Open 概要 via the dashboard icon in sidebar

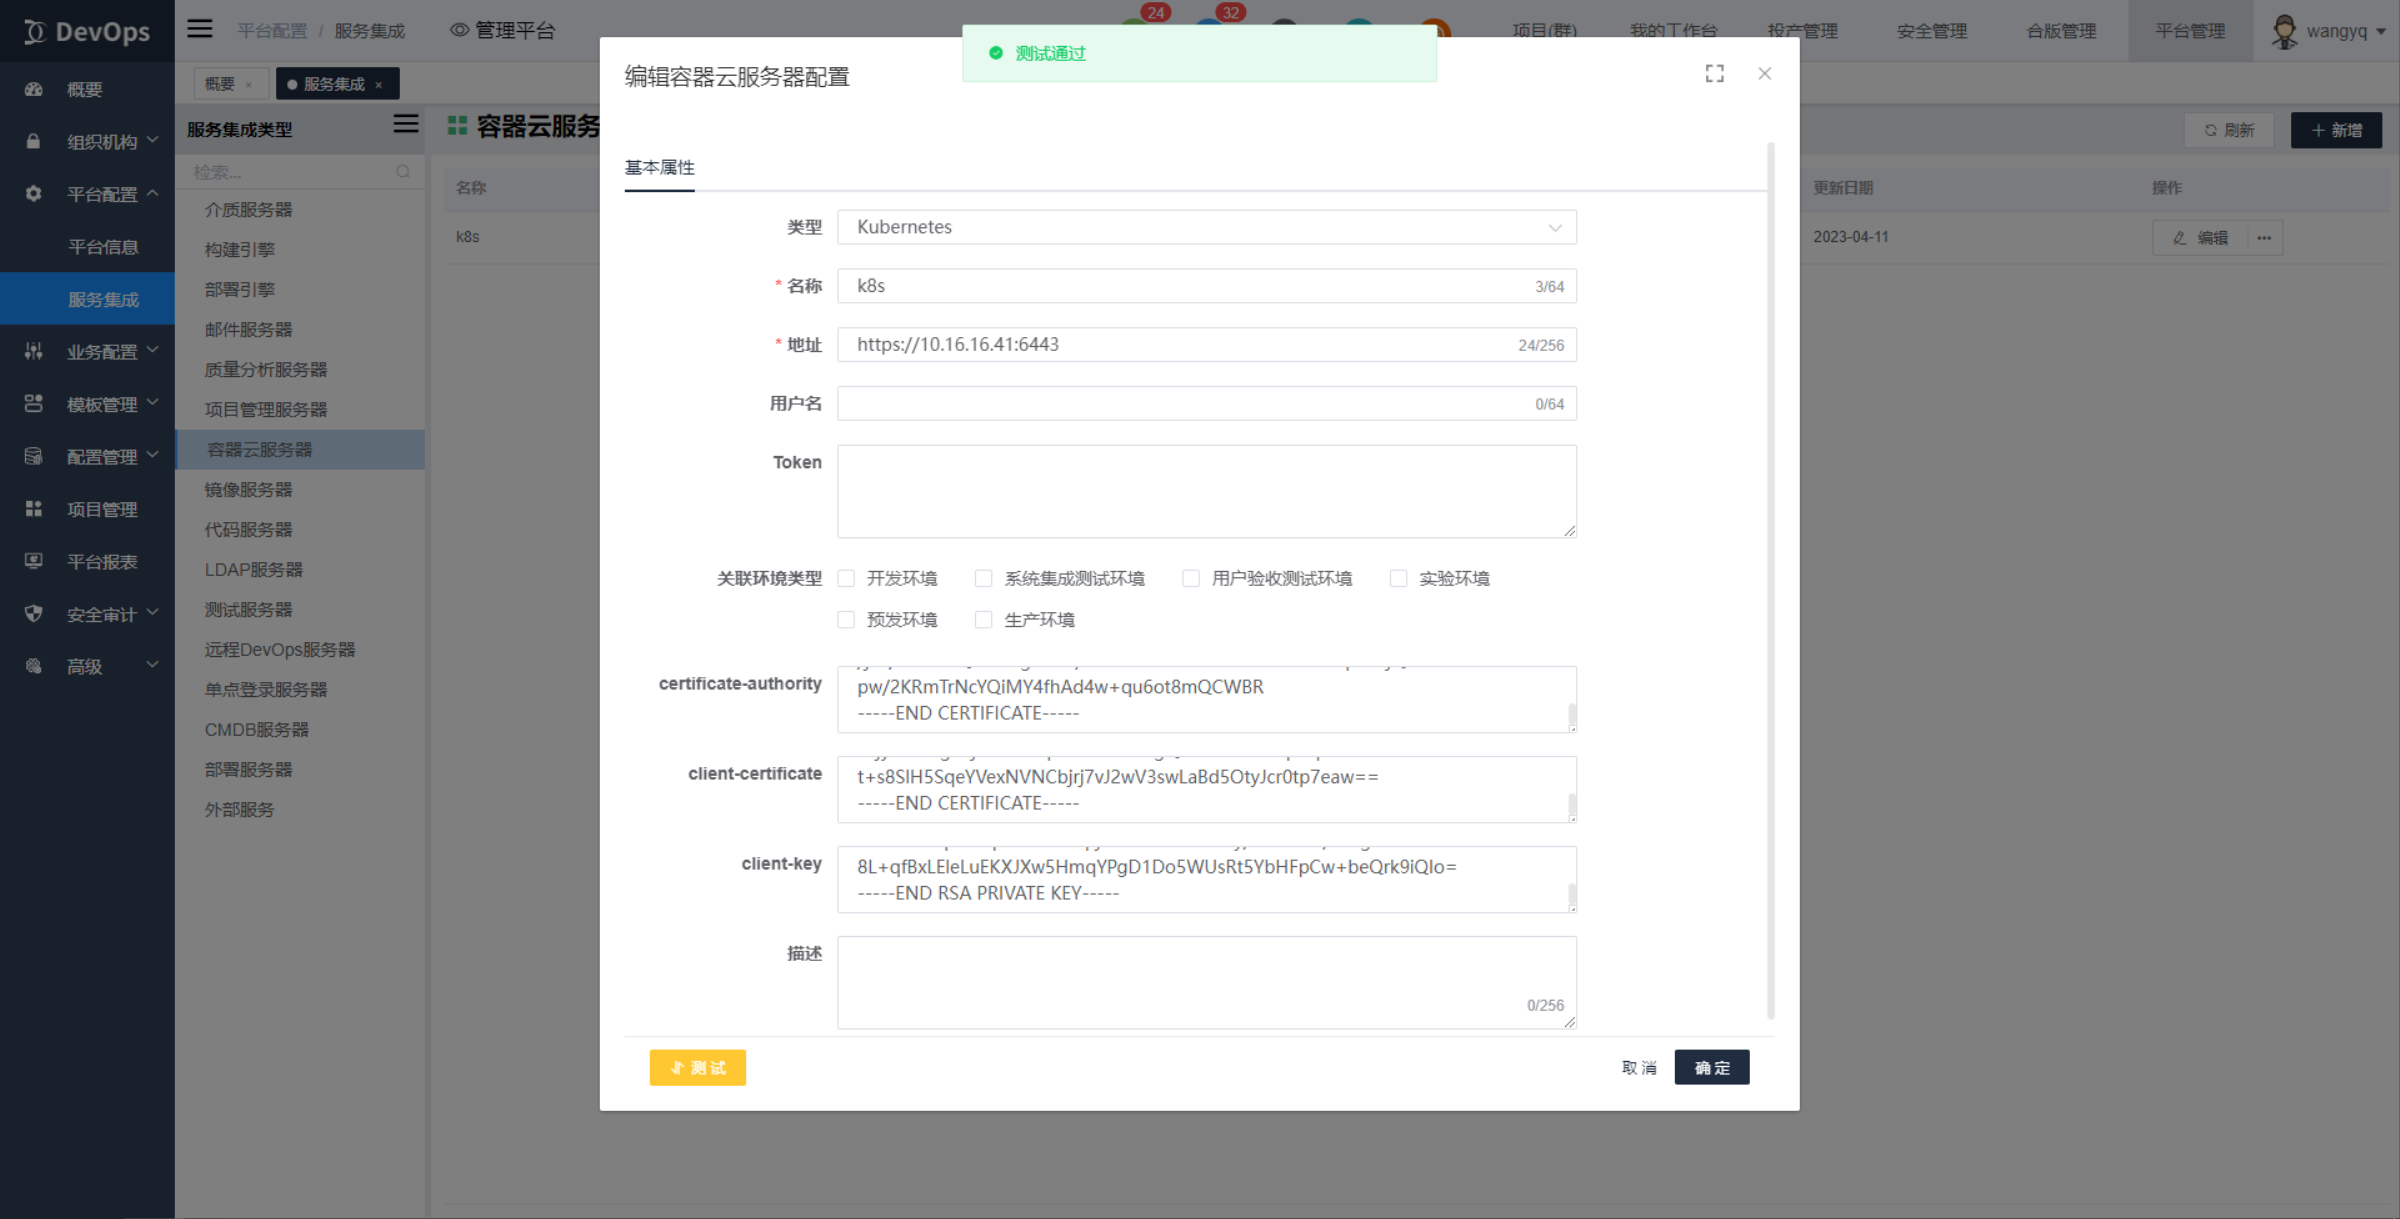33,89
